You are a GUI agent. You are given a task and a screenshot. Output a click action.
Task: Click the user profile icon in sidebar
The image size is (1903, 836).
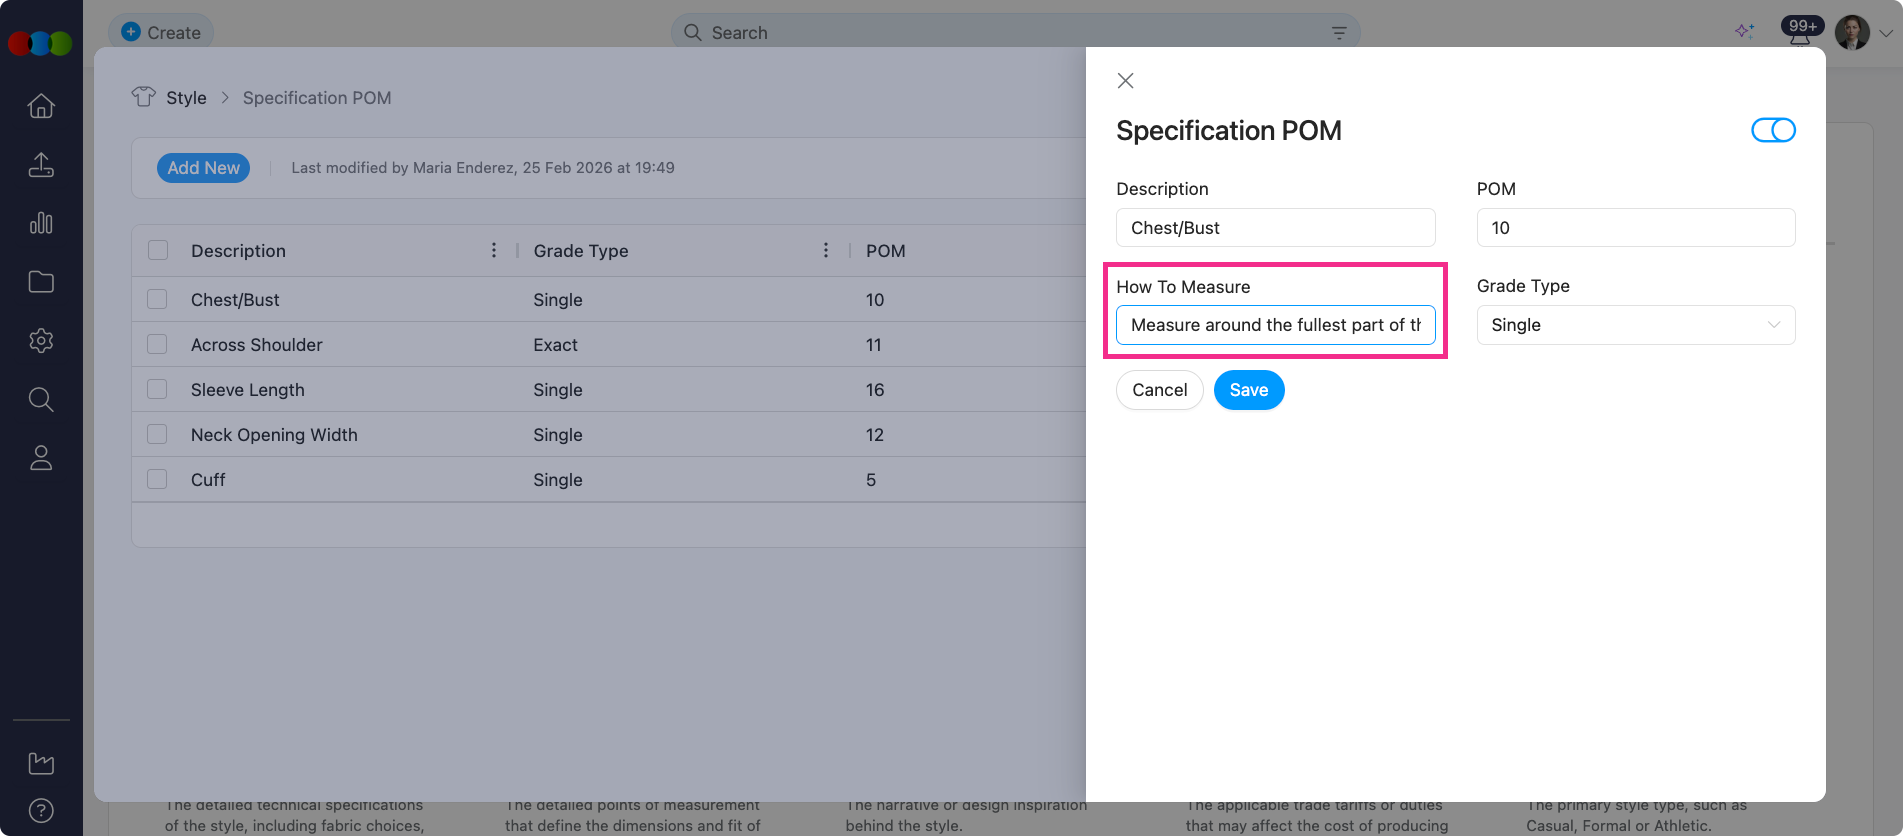(x=41, y=458)
